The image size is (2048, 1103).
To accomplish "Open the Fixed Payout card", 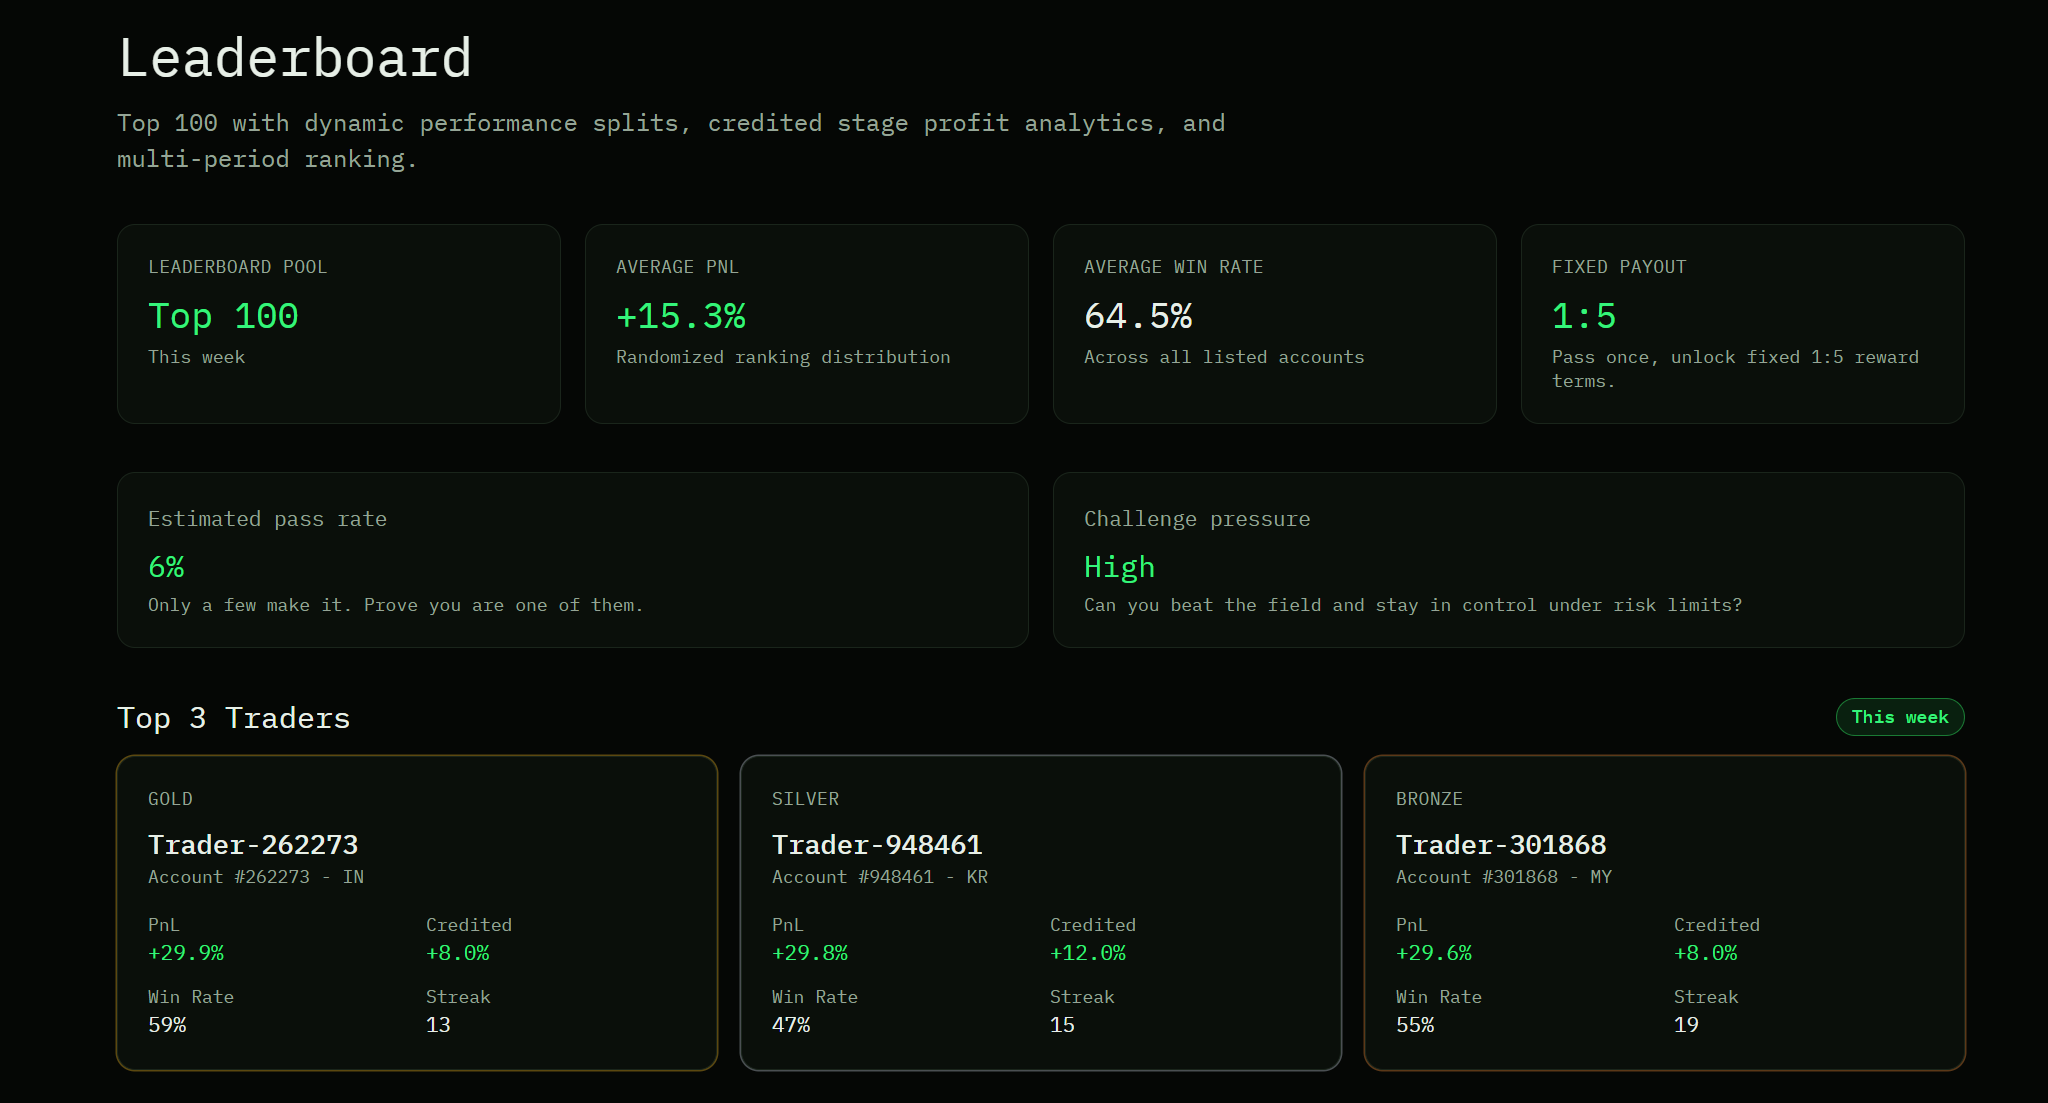I will tap(1742, 323).
